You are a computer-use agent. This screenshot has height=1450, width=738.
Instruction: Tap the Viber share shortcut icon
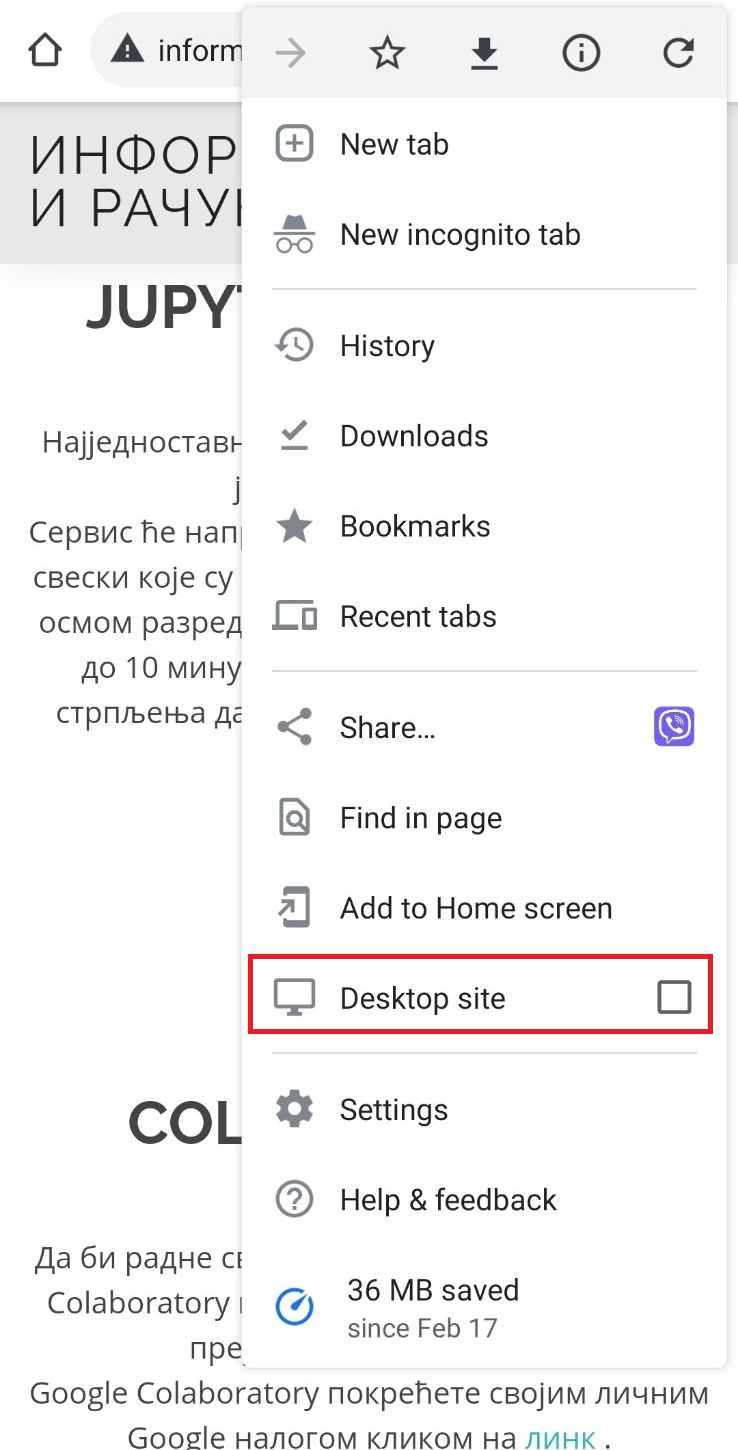674,727
